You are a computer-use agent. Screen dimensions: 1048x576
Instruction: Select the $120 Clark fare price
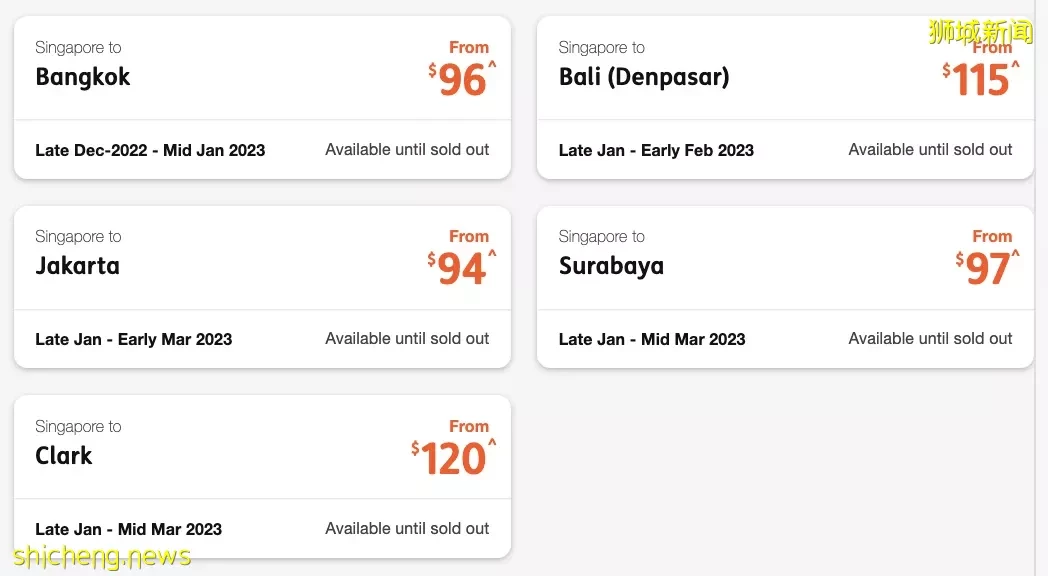pyautogui.click(x=454, y=458)
